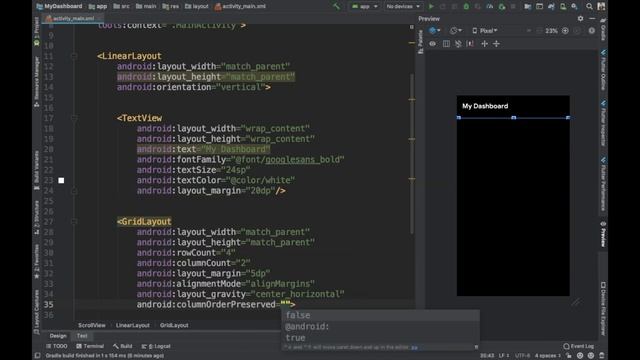Click the 4 spaces indent setting
Viewport: 640px width, 360px height.
[548, 356]
